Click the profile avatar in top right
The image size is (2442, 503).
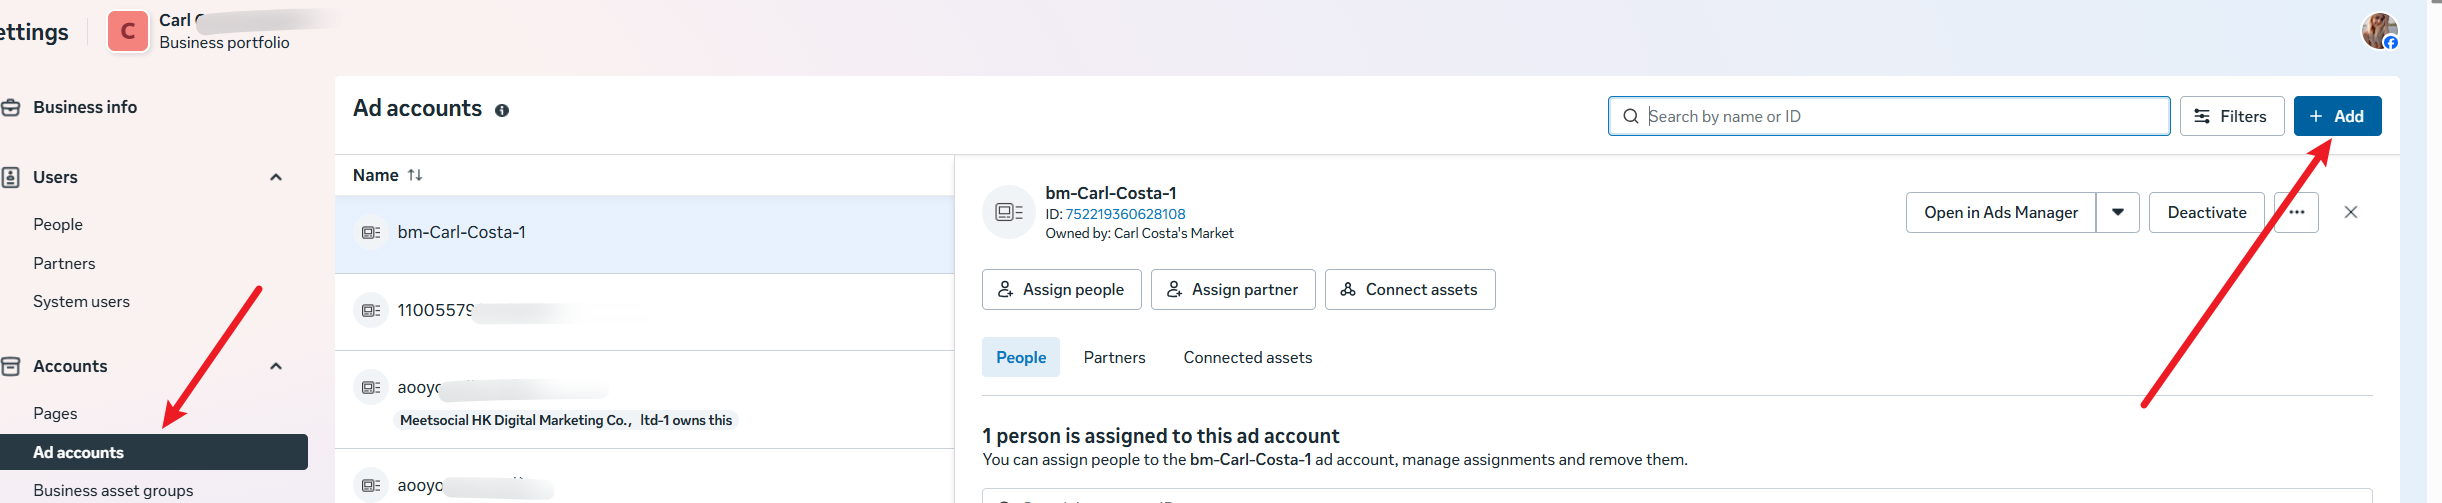(x=2379, y=31)
